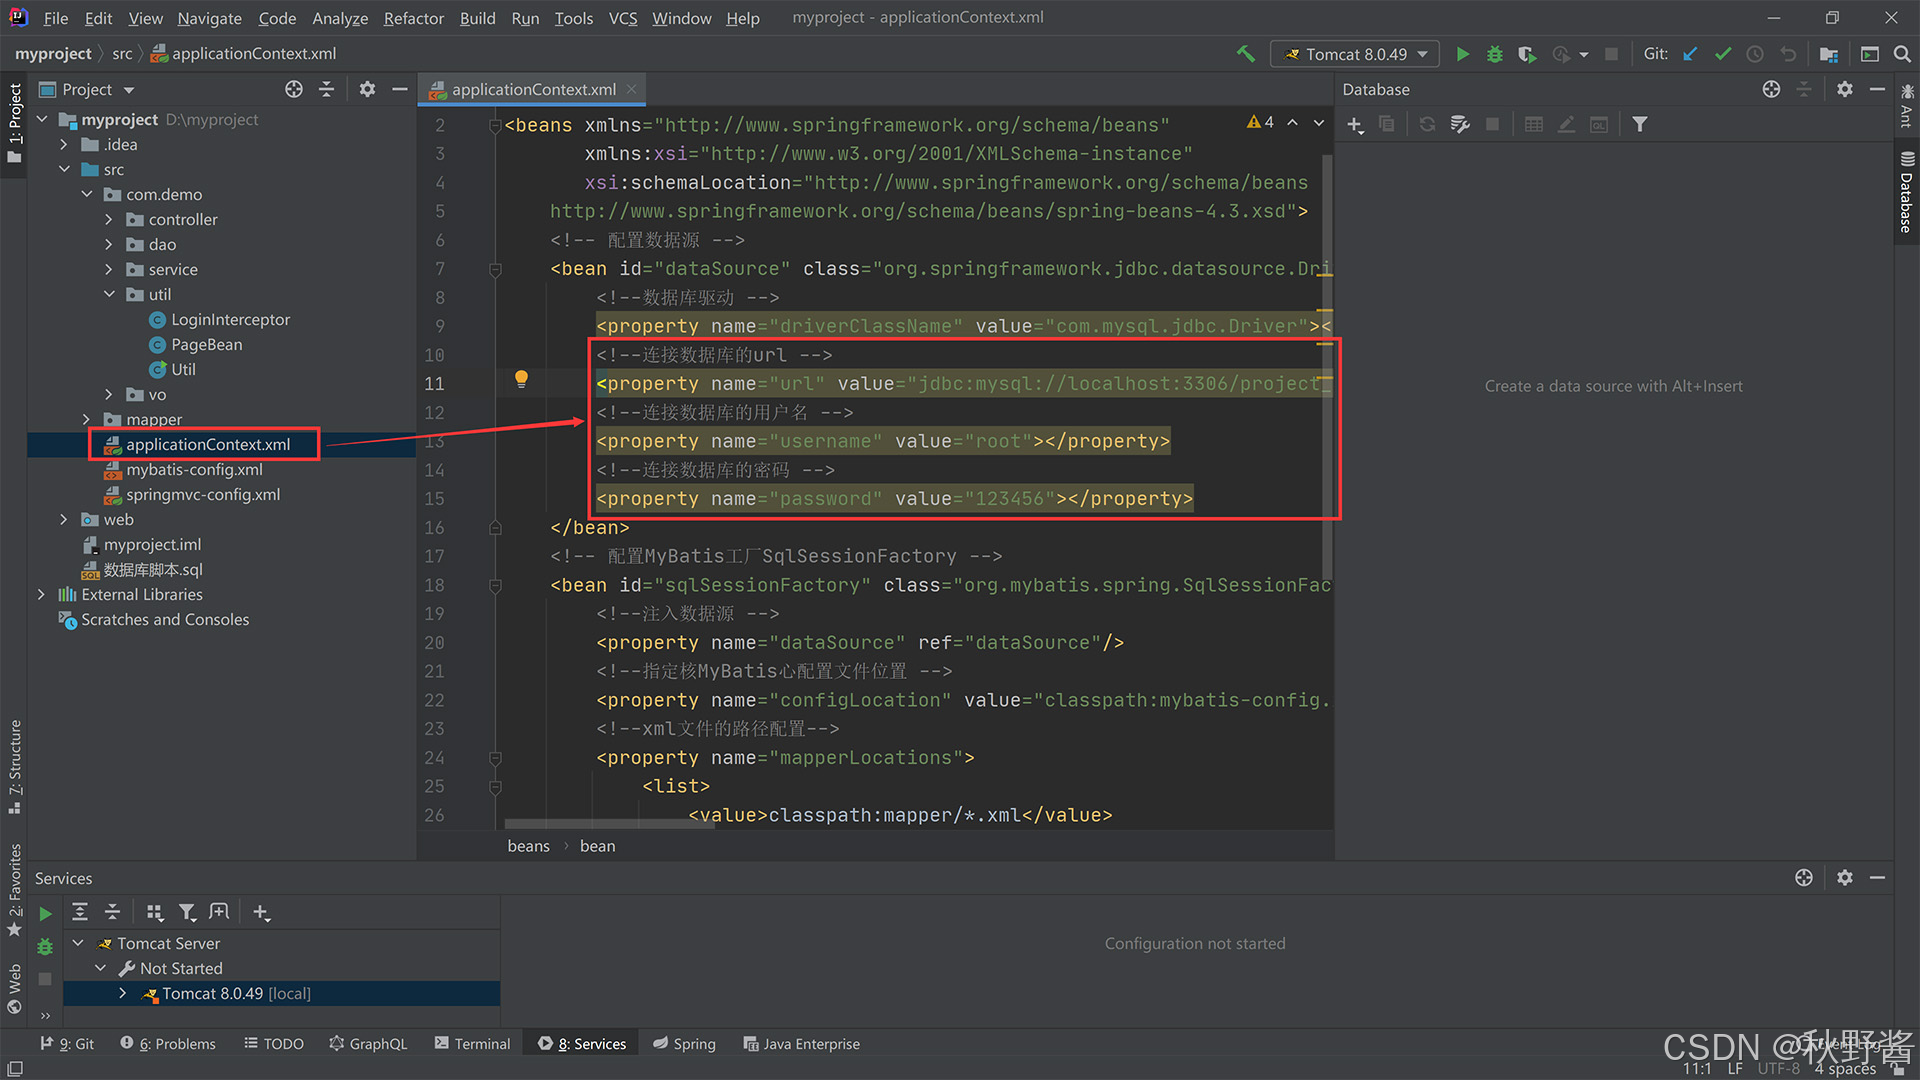This screenshot has height=1080, width=1920.
Task: Click locate file target icon in Project panel
Action: click(294, 89)
